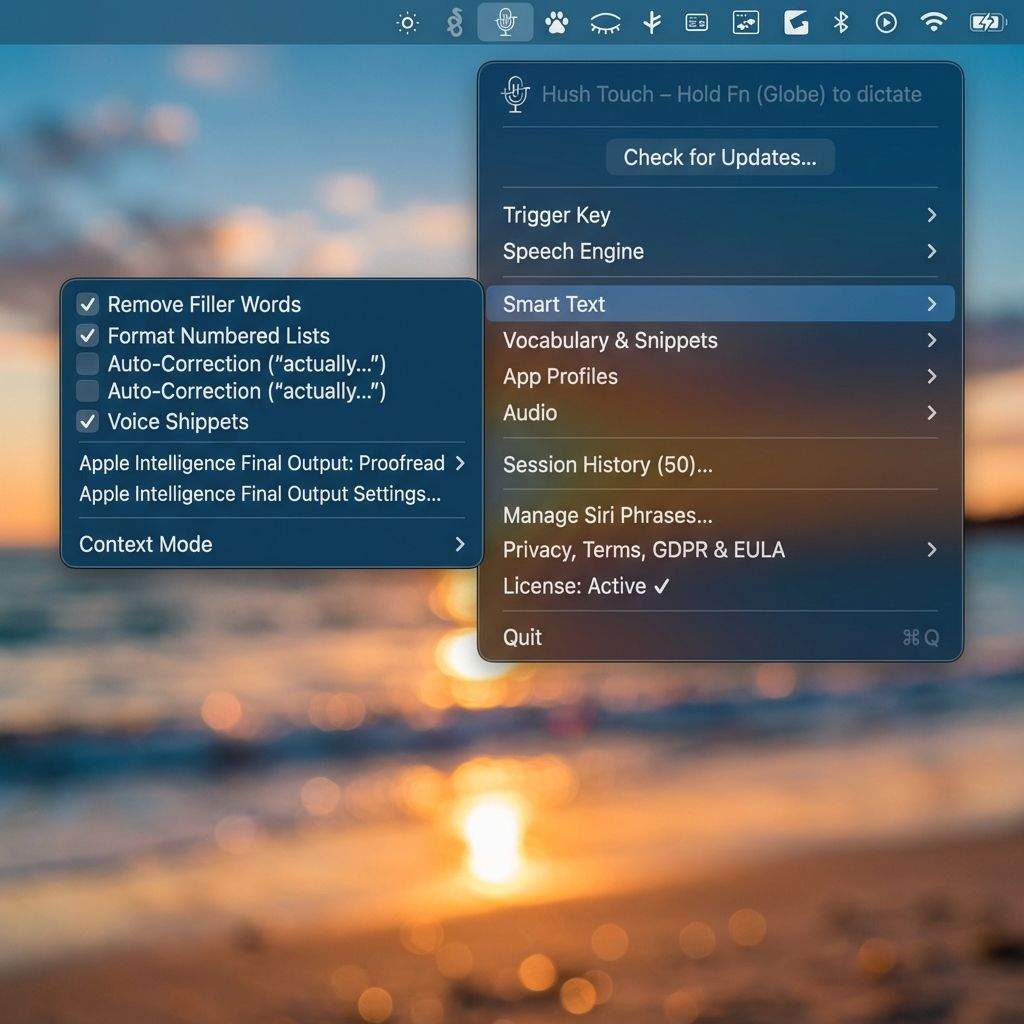Screen dimensions: 1024x1024
Task: Click the Check for Updates button
Action: (x=719, y=157)
